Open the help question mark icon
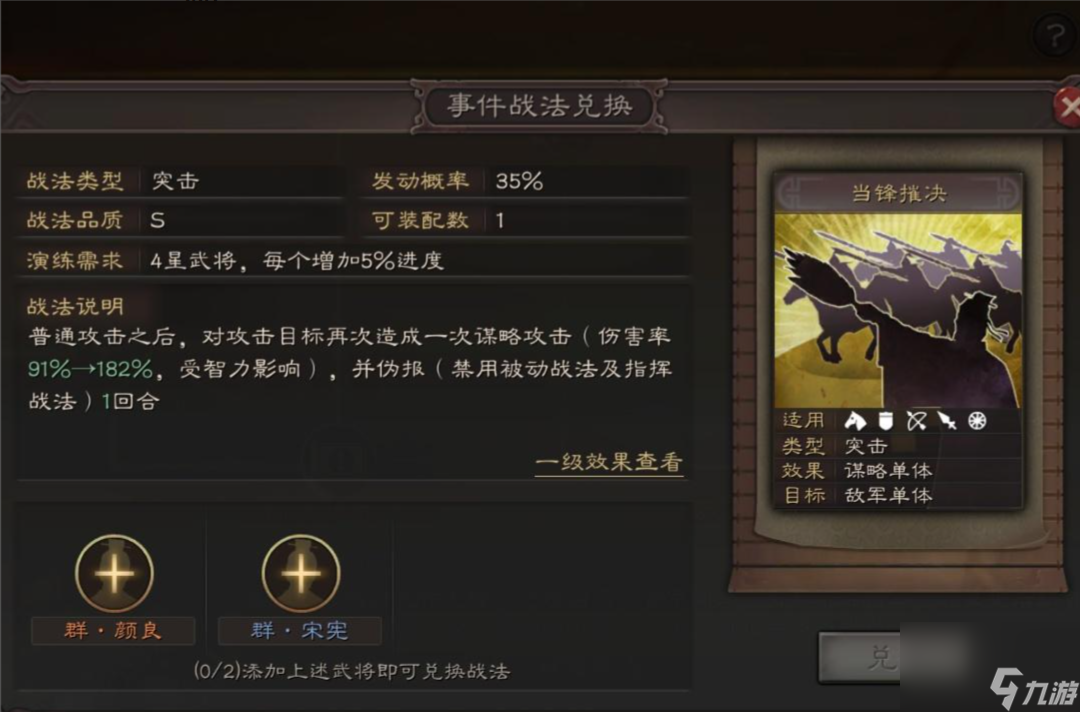This screenshot has height=712, width=1080. pyautogui.click(x=1055, y=35)
